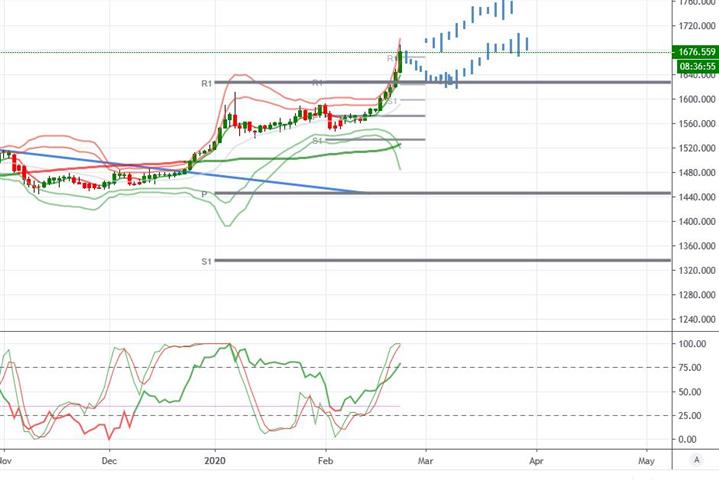Click the 1440.000 price axis label

[697, 197]
